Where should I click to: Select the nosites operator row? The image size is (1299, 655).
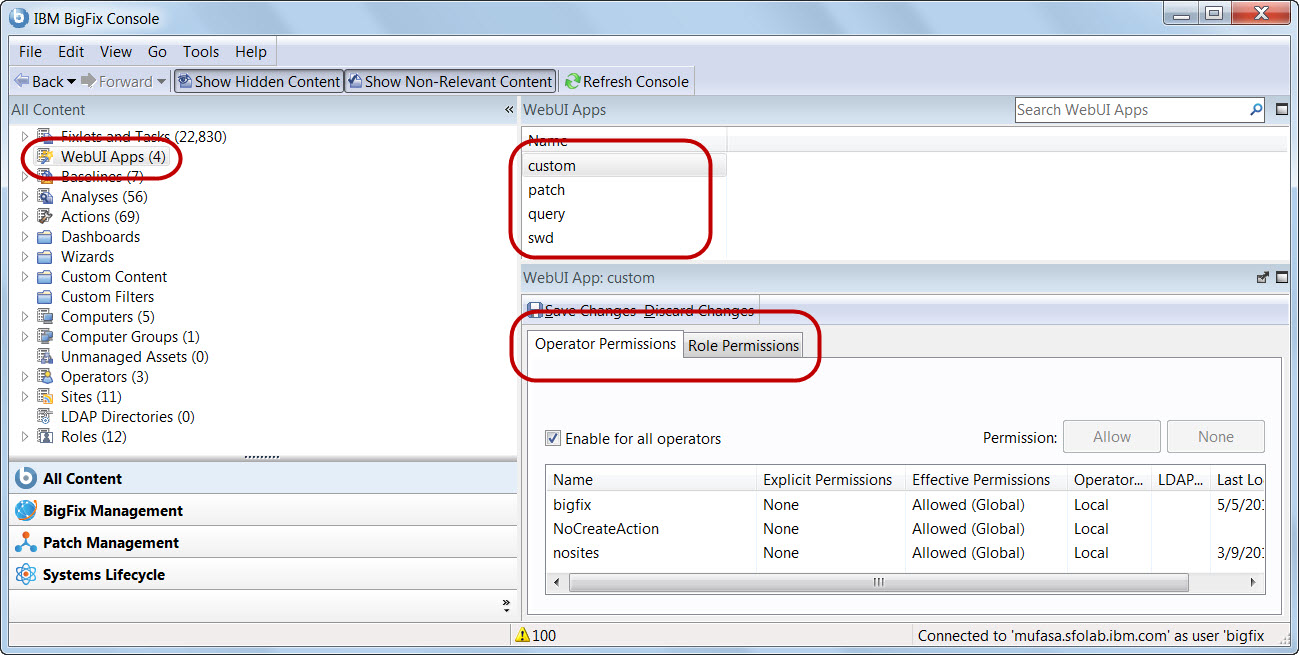[905, 553]
